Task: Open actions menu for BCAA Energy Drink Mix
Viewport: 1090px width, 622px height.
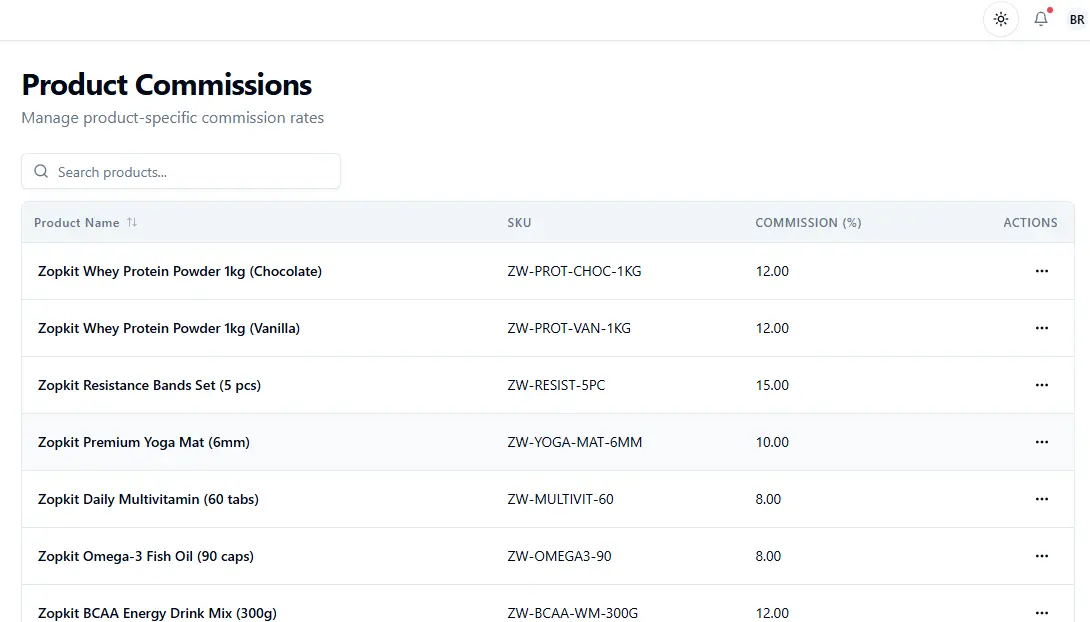Action: [x=1041, y=612]
